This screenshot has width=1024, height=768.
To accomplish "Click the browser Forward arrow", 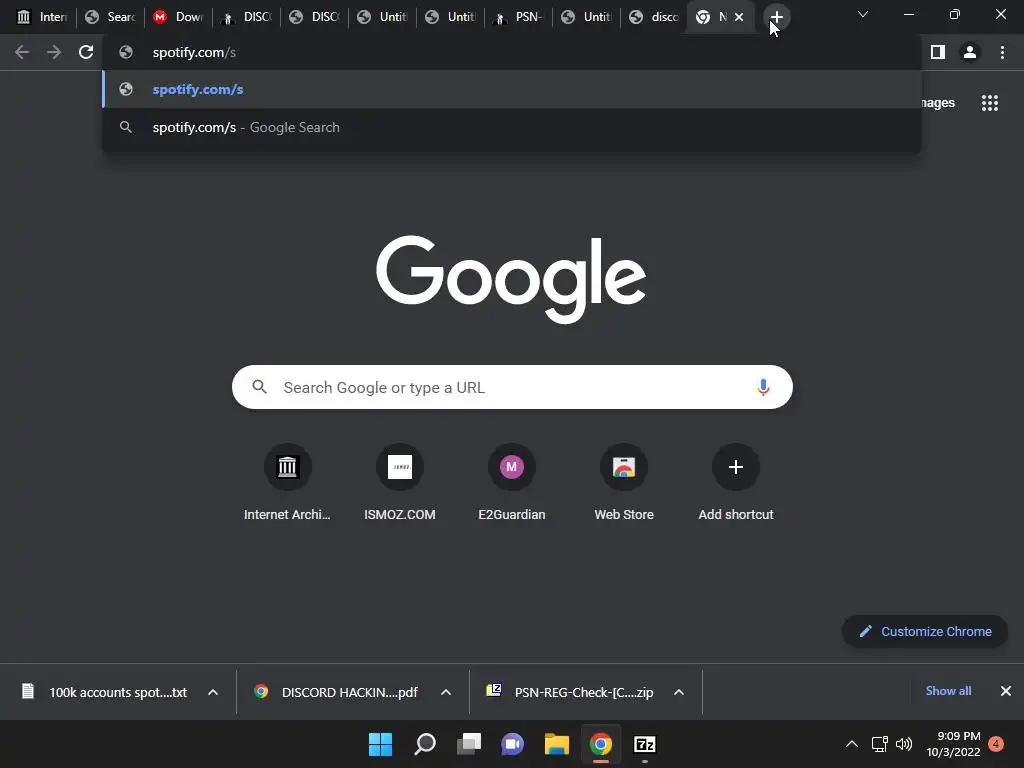I will click(x=54, y=52).
